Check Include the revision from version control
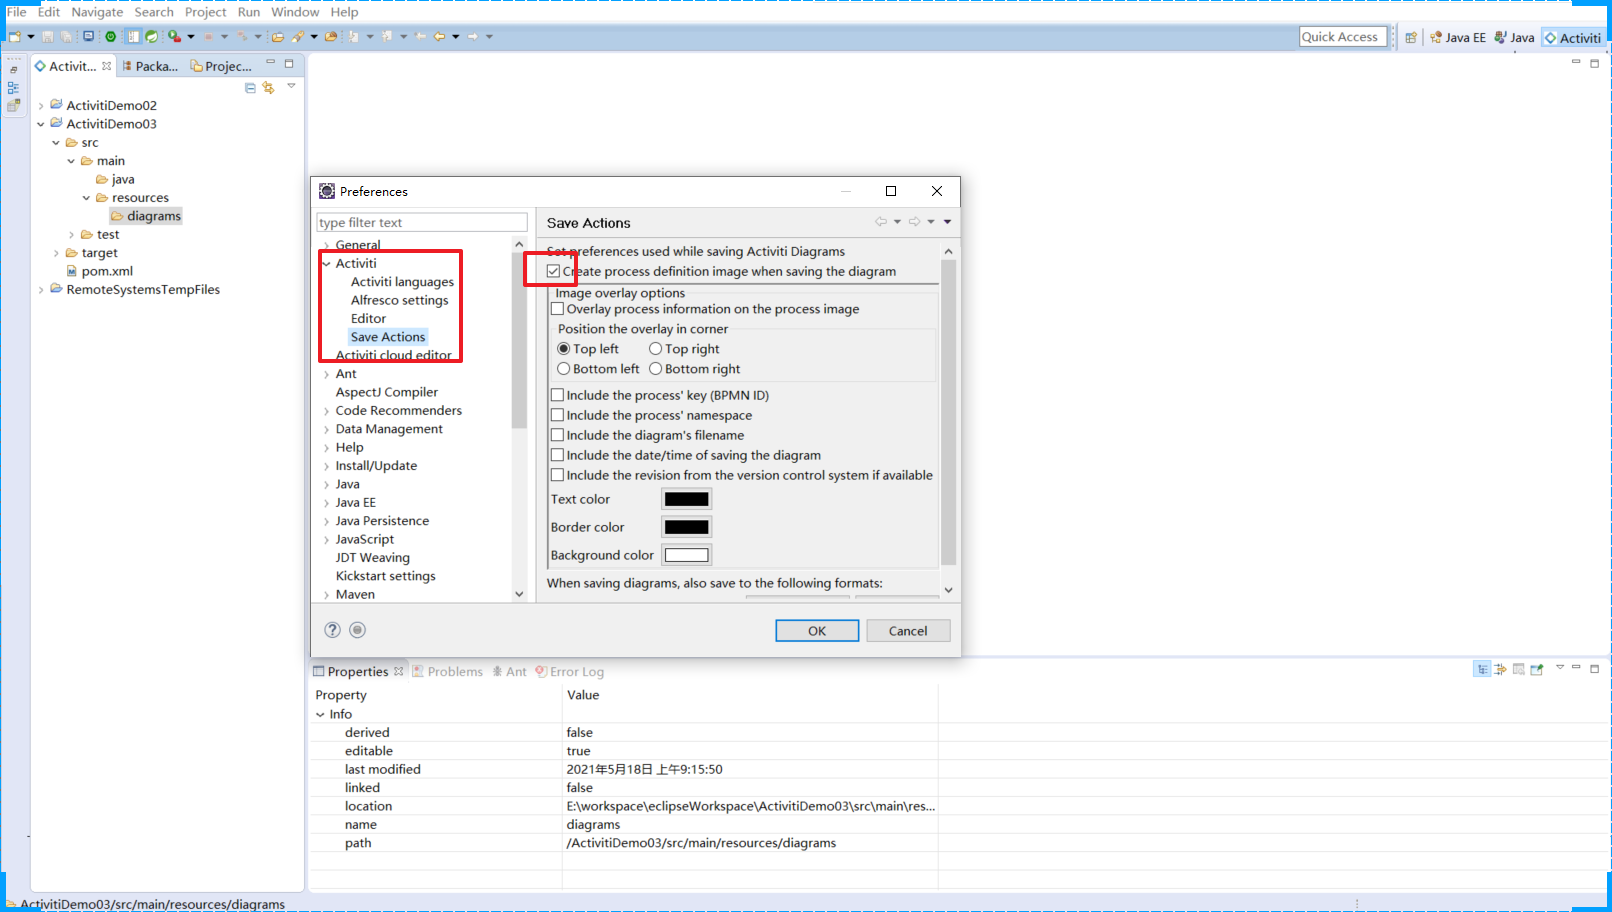 pos(558,475)
